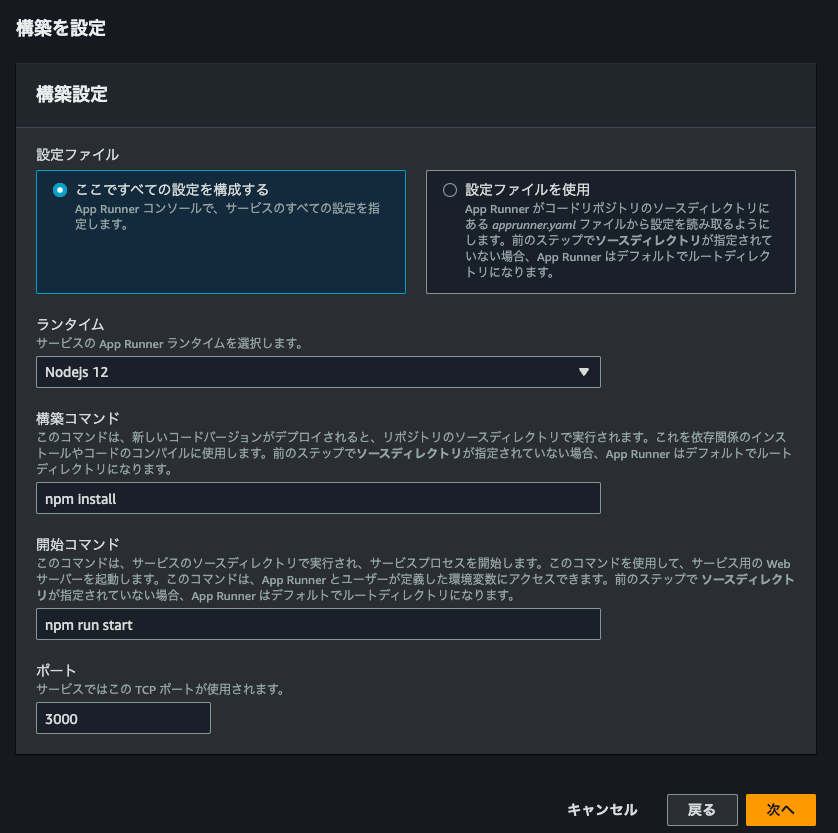The image size is (838, 833).
Task: Select the '設定ファイルを使用' radio button
Action: tap(450, 190)
